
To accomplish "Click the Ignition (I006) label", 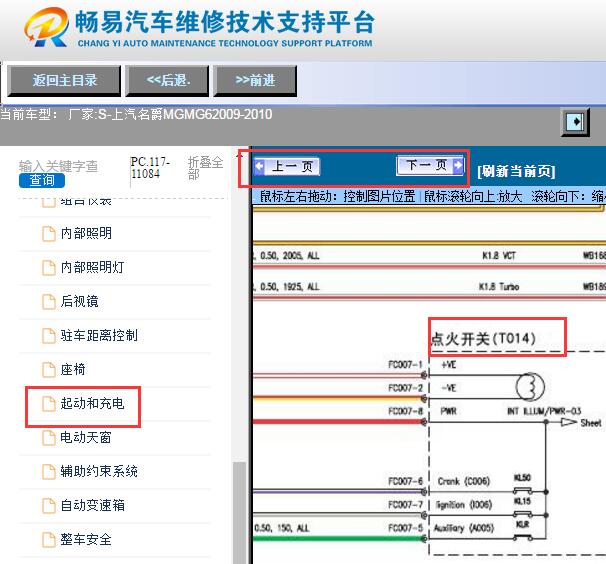I will [x=464, y=505].
